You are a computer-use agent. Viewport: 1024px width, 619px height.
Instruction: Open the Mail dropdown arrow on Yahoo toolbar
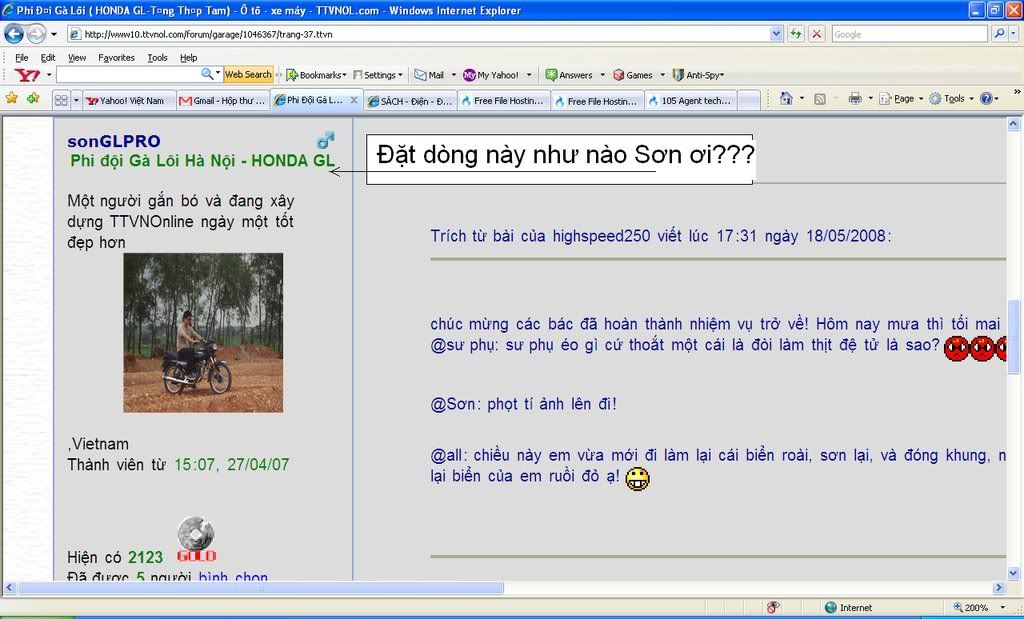tap(454, 75)
